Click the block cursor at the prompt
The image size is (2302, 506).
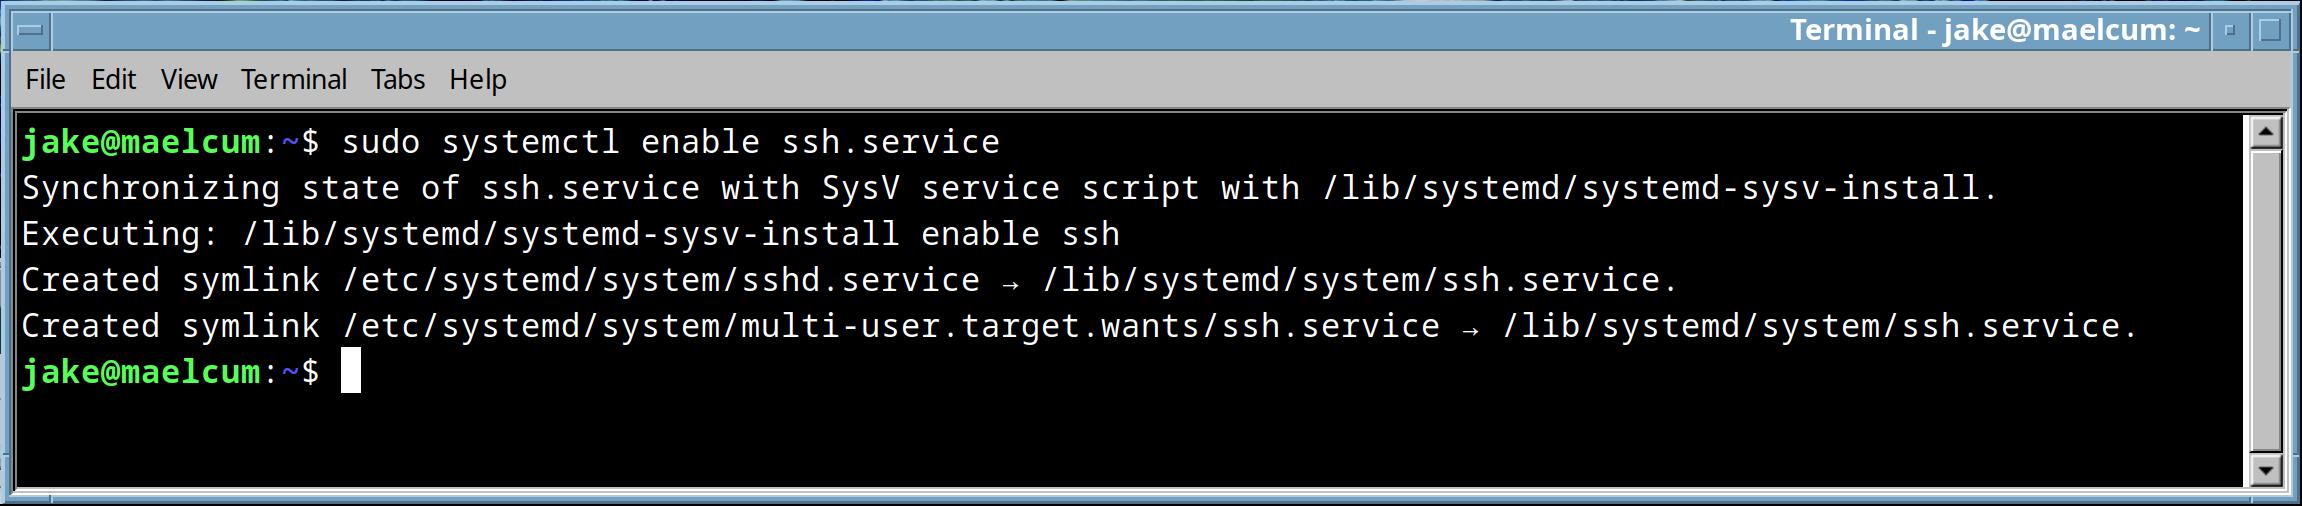(351, 372)
